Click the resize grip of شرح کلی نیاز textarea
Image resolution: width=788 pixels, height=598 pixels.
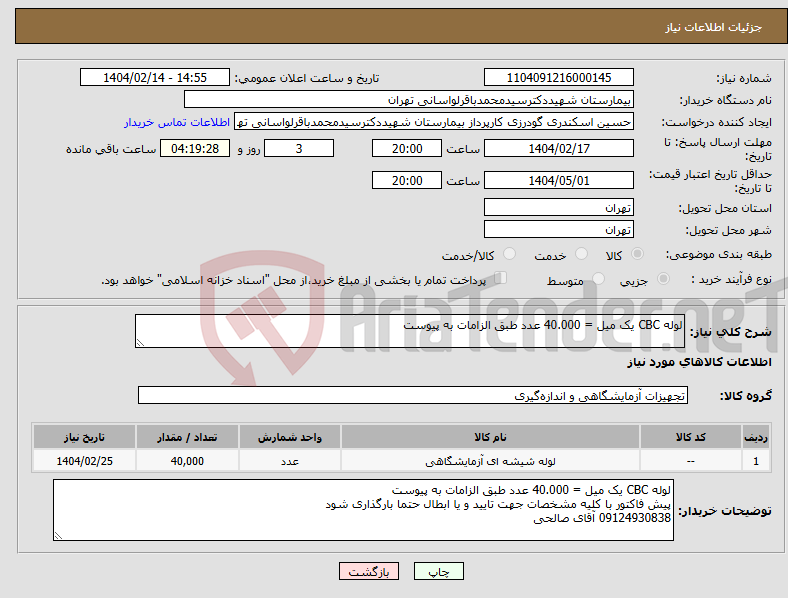[140, 343]
